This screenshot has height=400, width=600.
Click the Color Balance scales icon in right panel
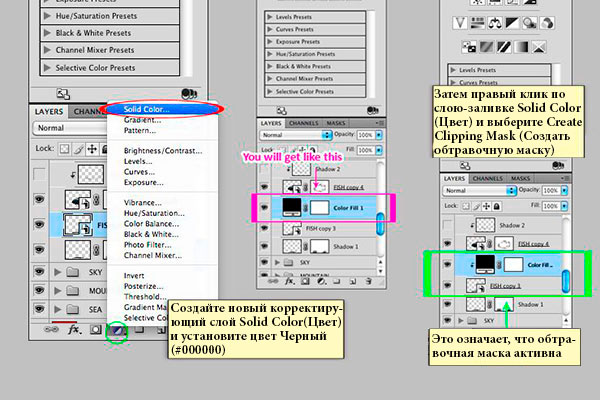coord(495,23)
